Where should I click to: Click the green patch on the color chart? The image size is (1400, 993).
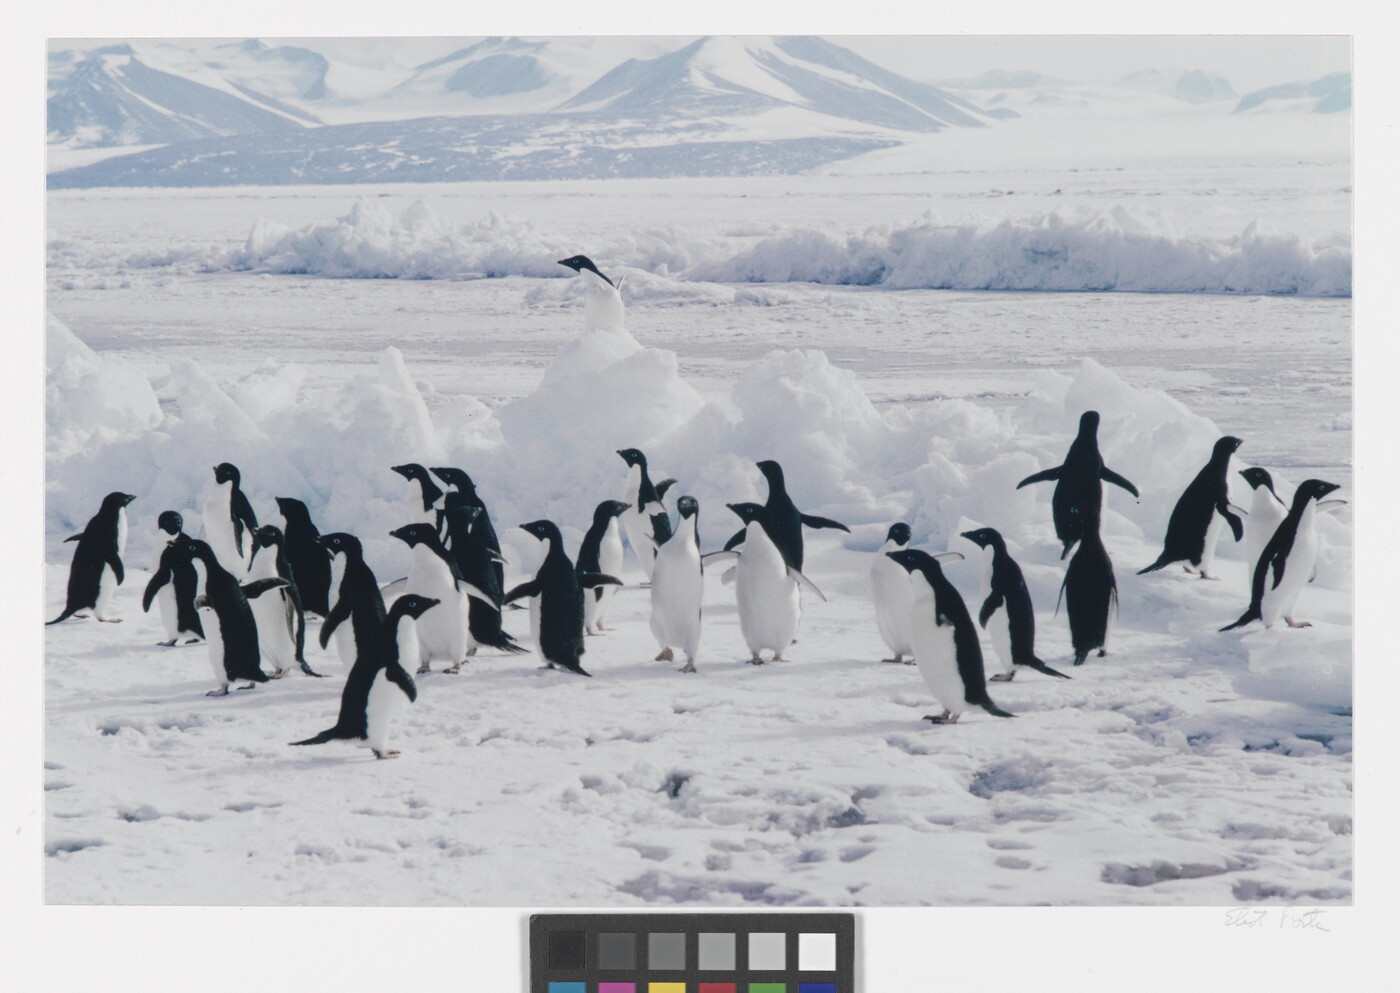click(x=767, y=988)
